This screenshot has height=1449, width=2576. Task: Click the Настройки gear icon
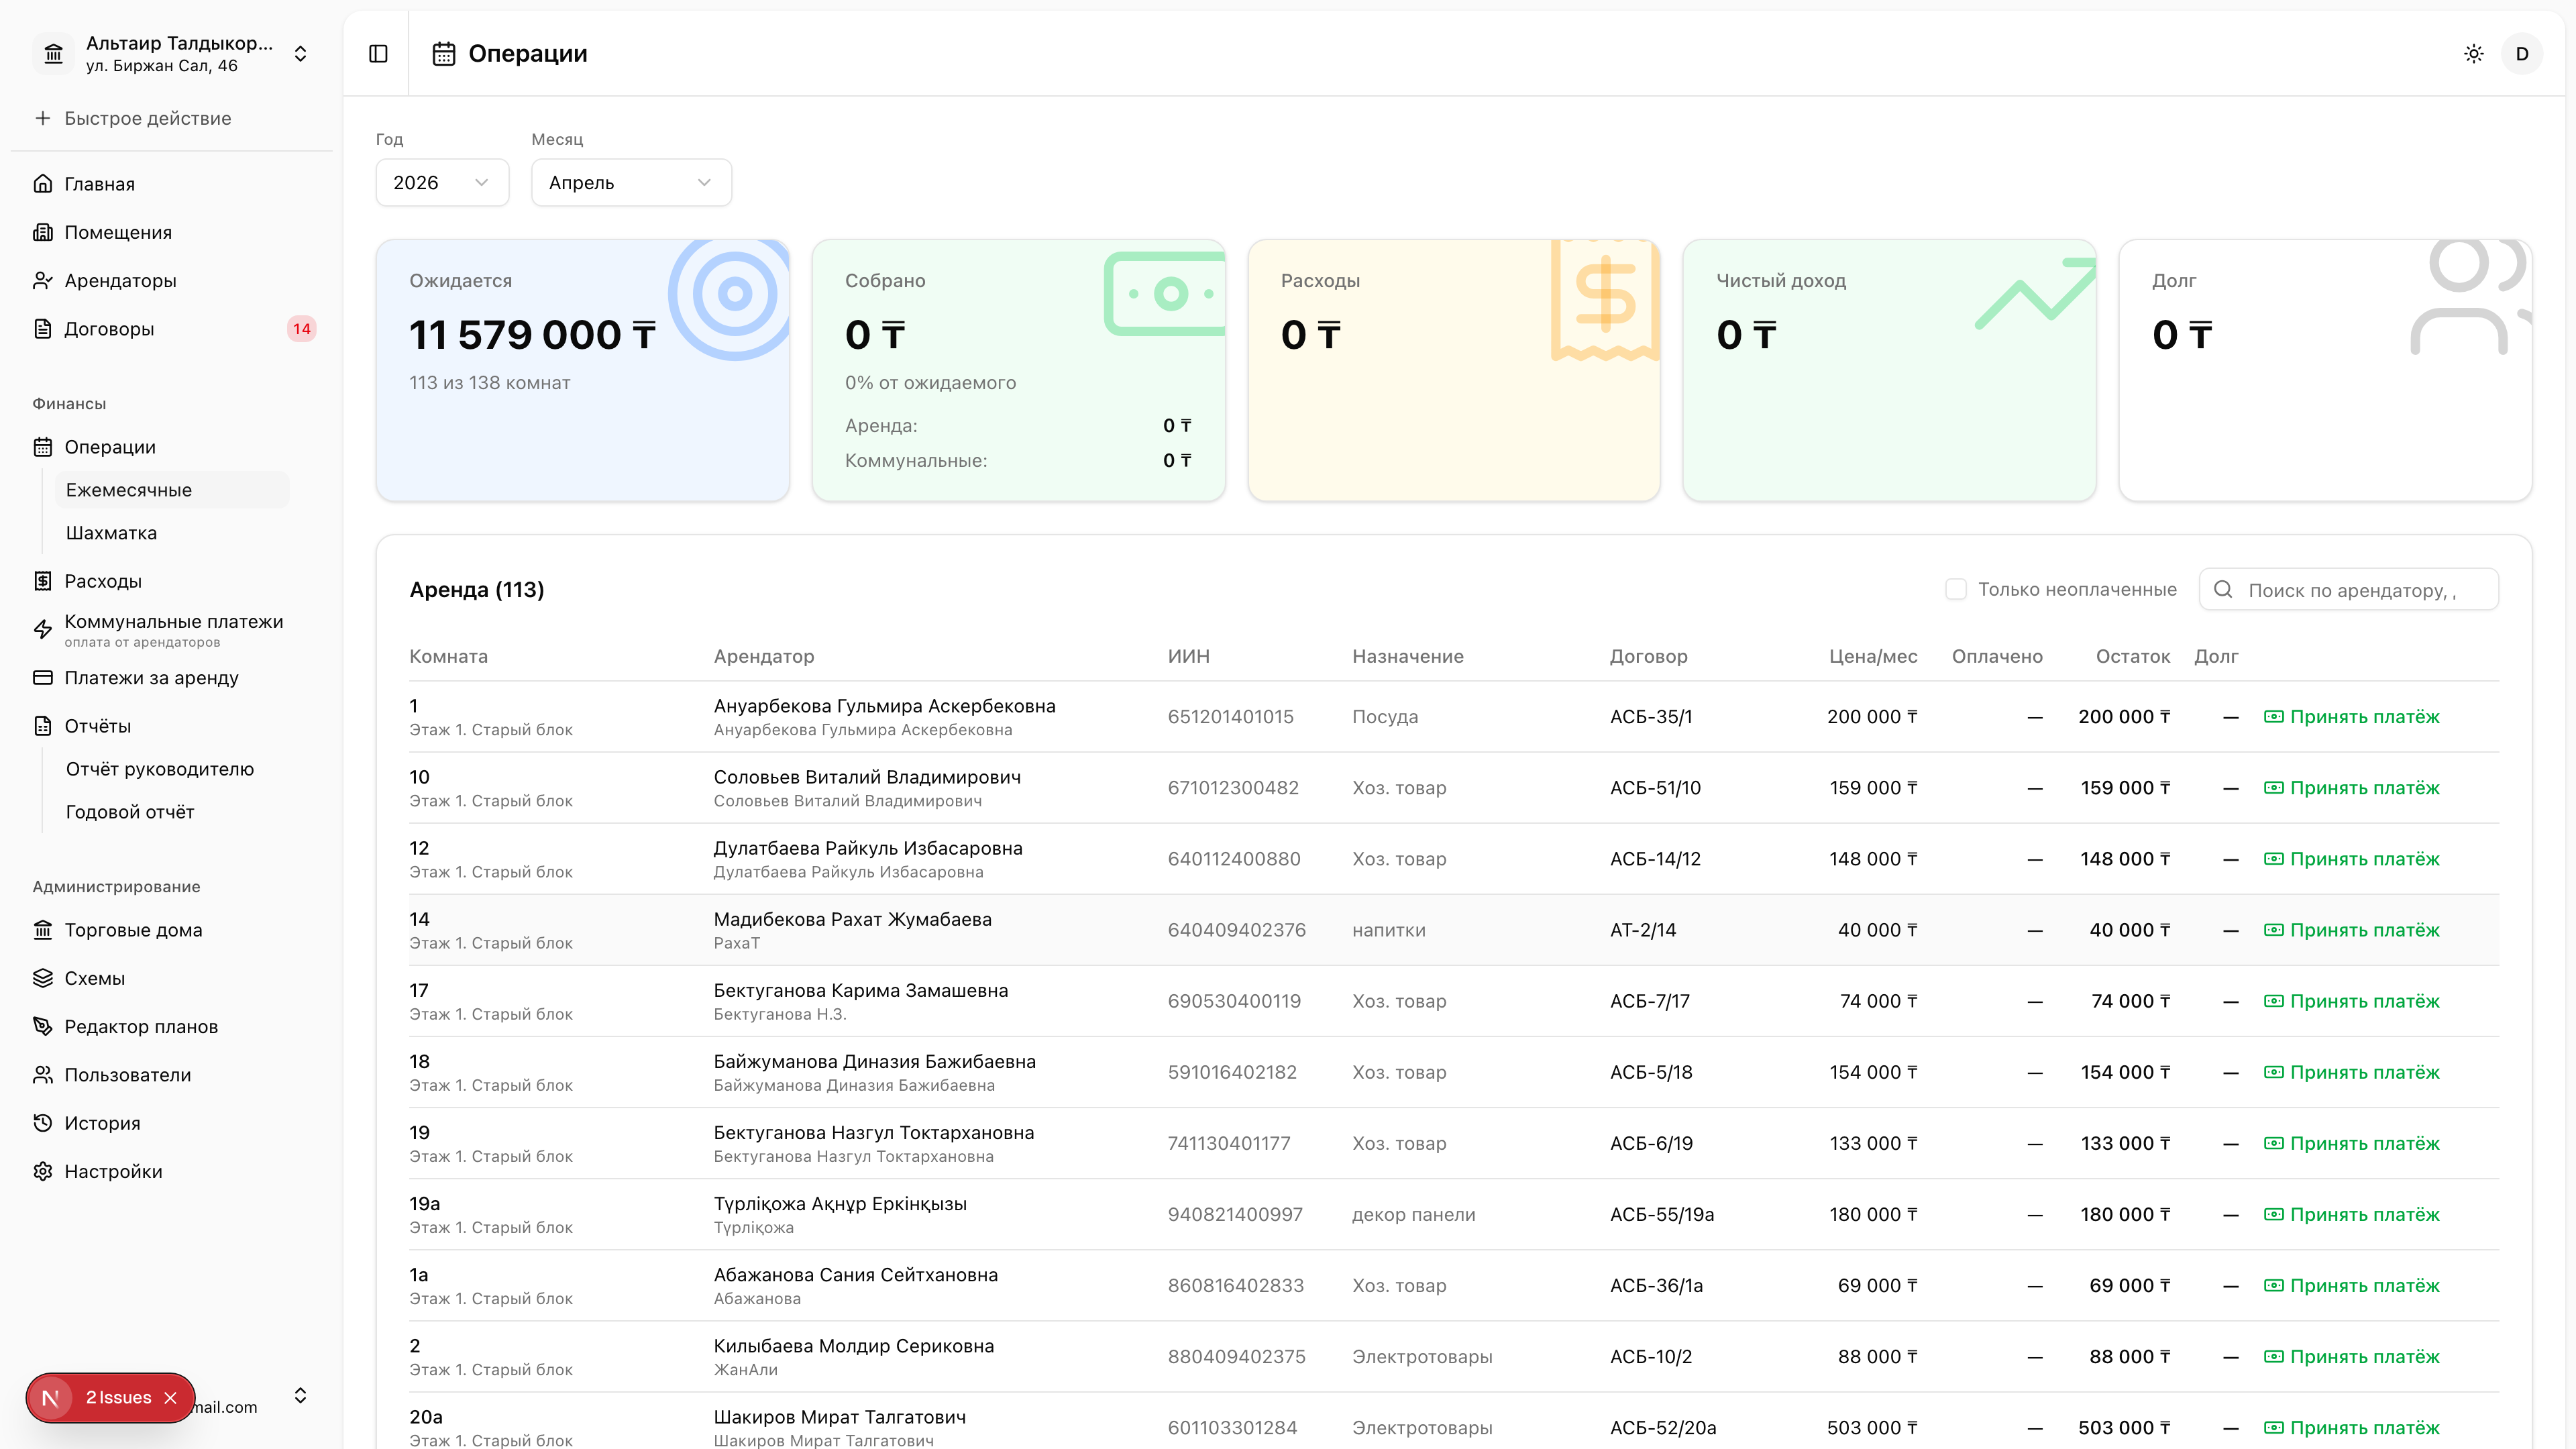(43, 1172)
